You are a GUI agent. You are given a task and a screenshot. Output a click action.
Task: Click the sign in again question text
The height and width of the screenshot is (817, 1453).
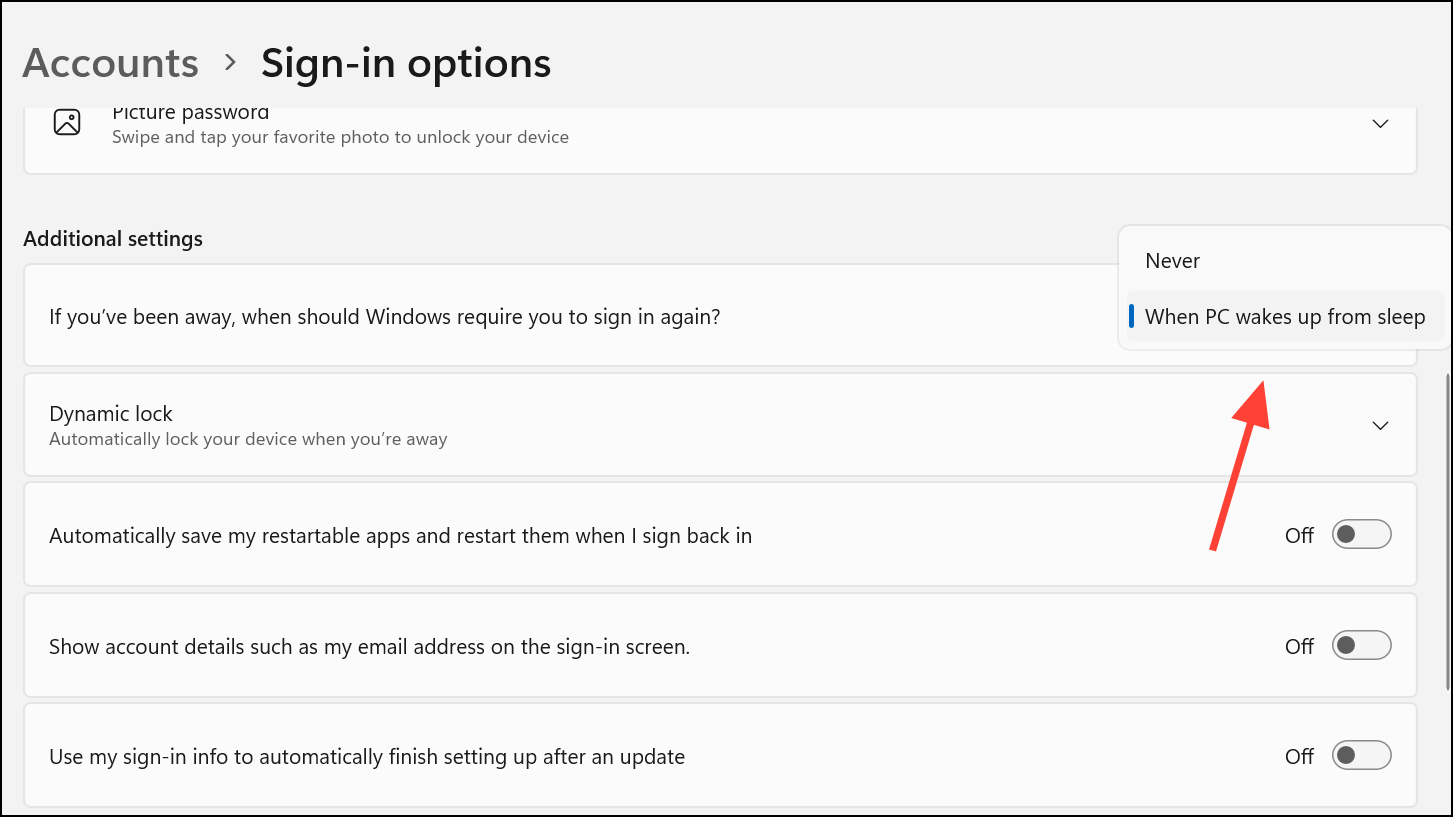[385, 317]
